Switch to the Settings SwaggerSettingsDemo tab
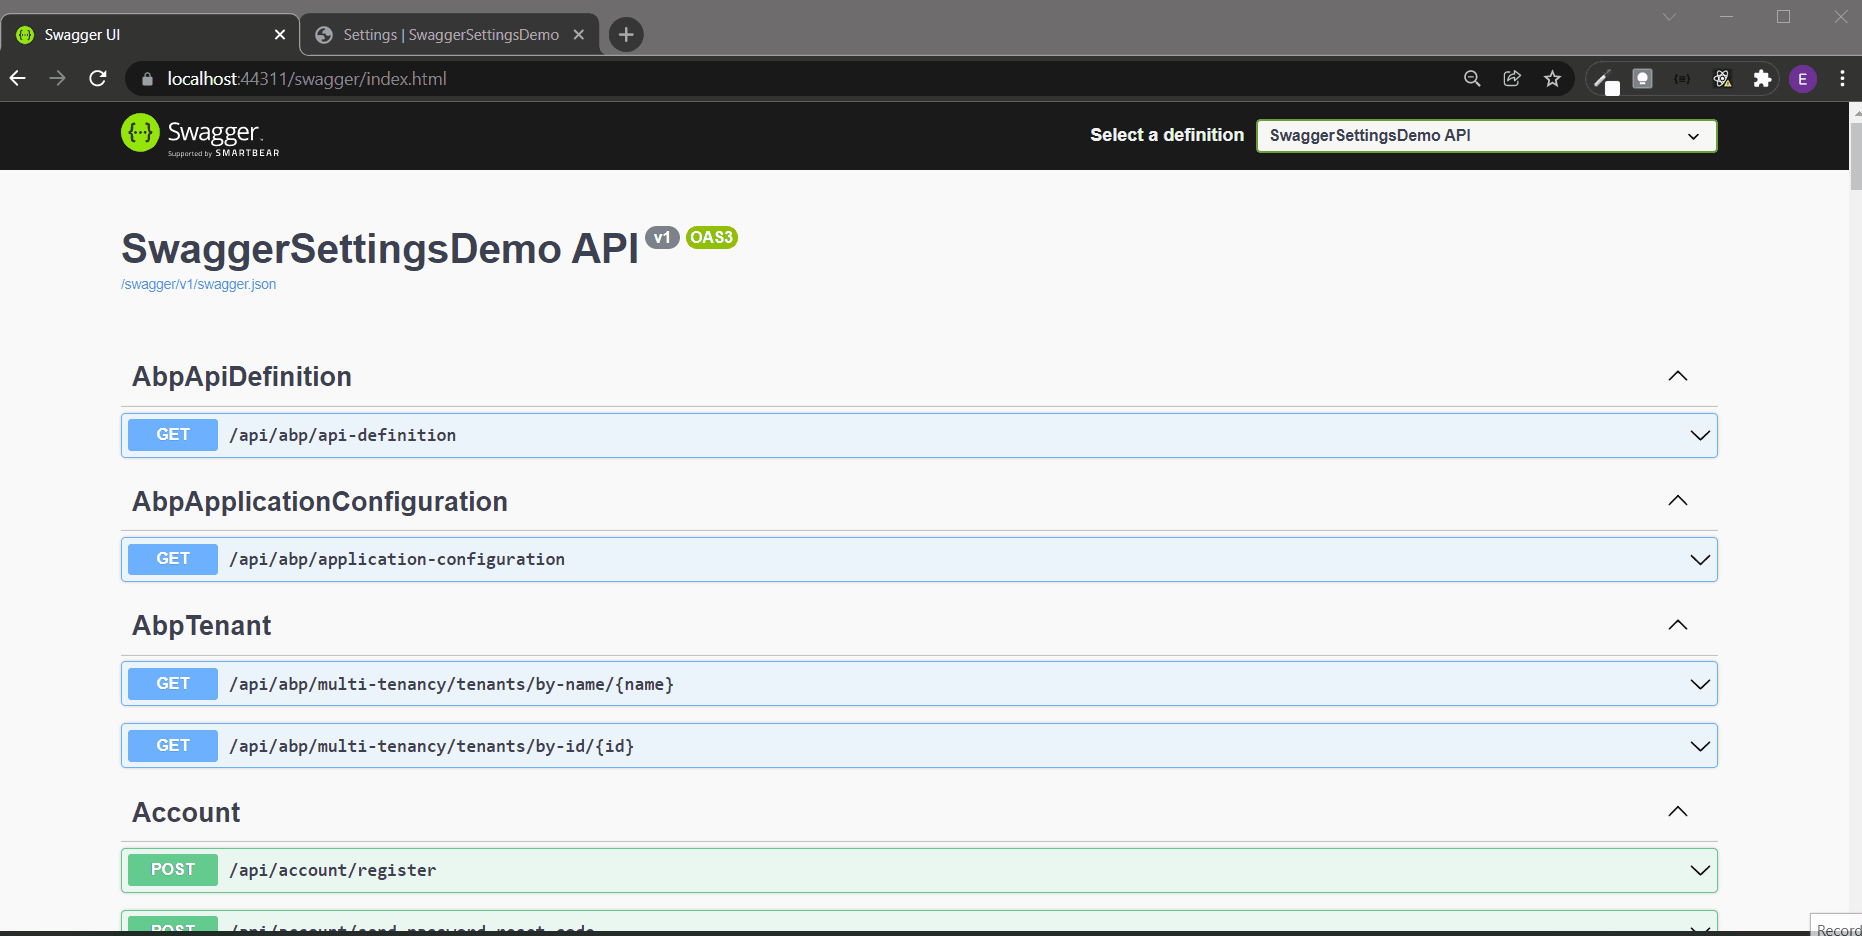The image size is (1862, 936). click(450, 35)
